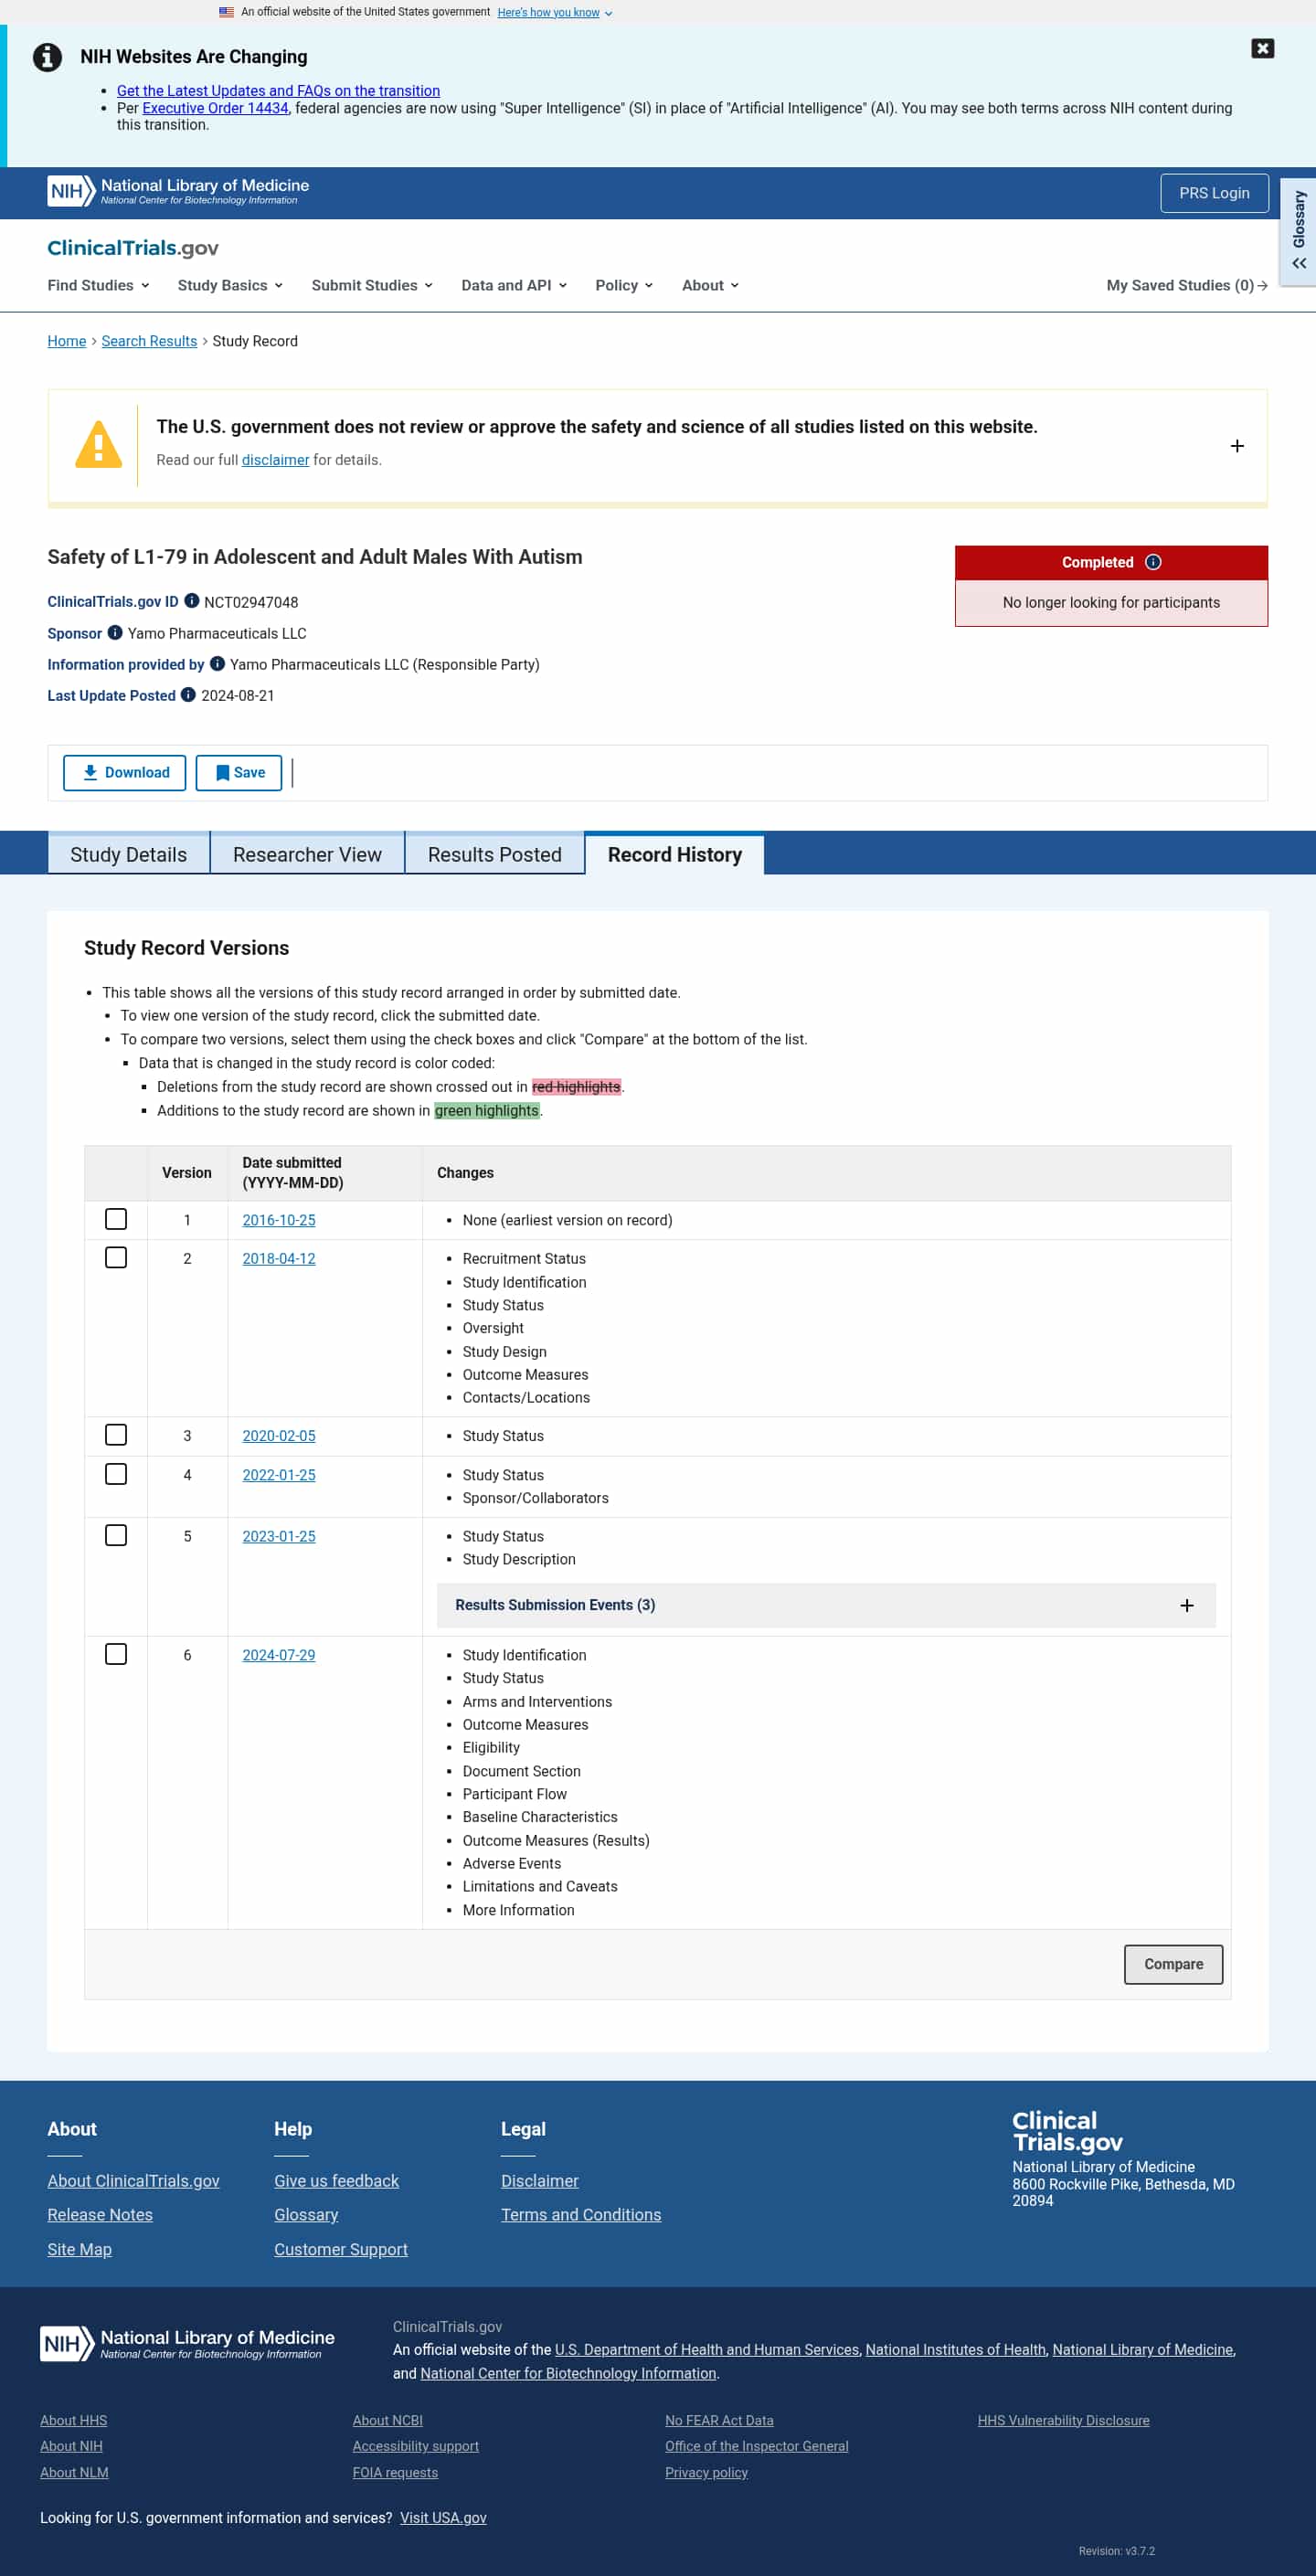Open version submitted 2016-10-25
Viewport: 1316px width, 2576px height.
coord(279,1220)
